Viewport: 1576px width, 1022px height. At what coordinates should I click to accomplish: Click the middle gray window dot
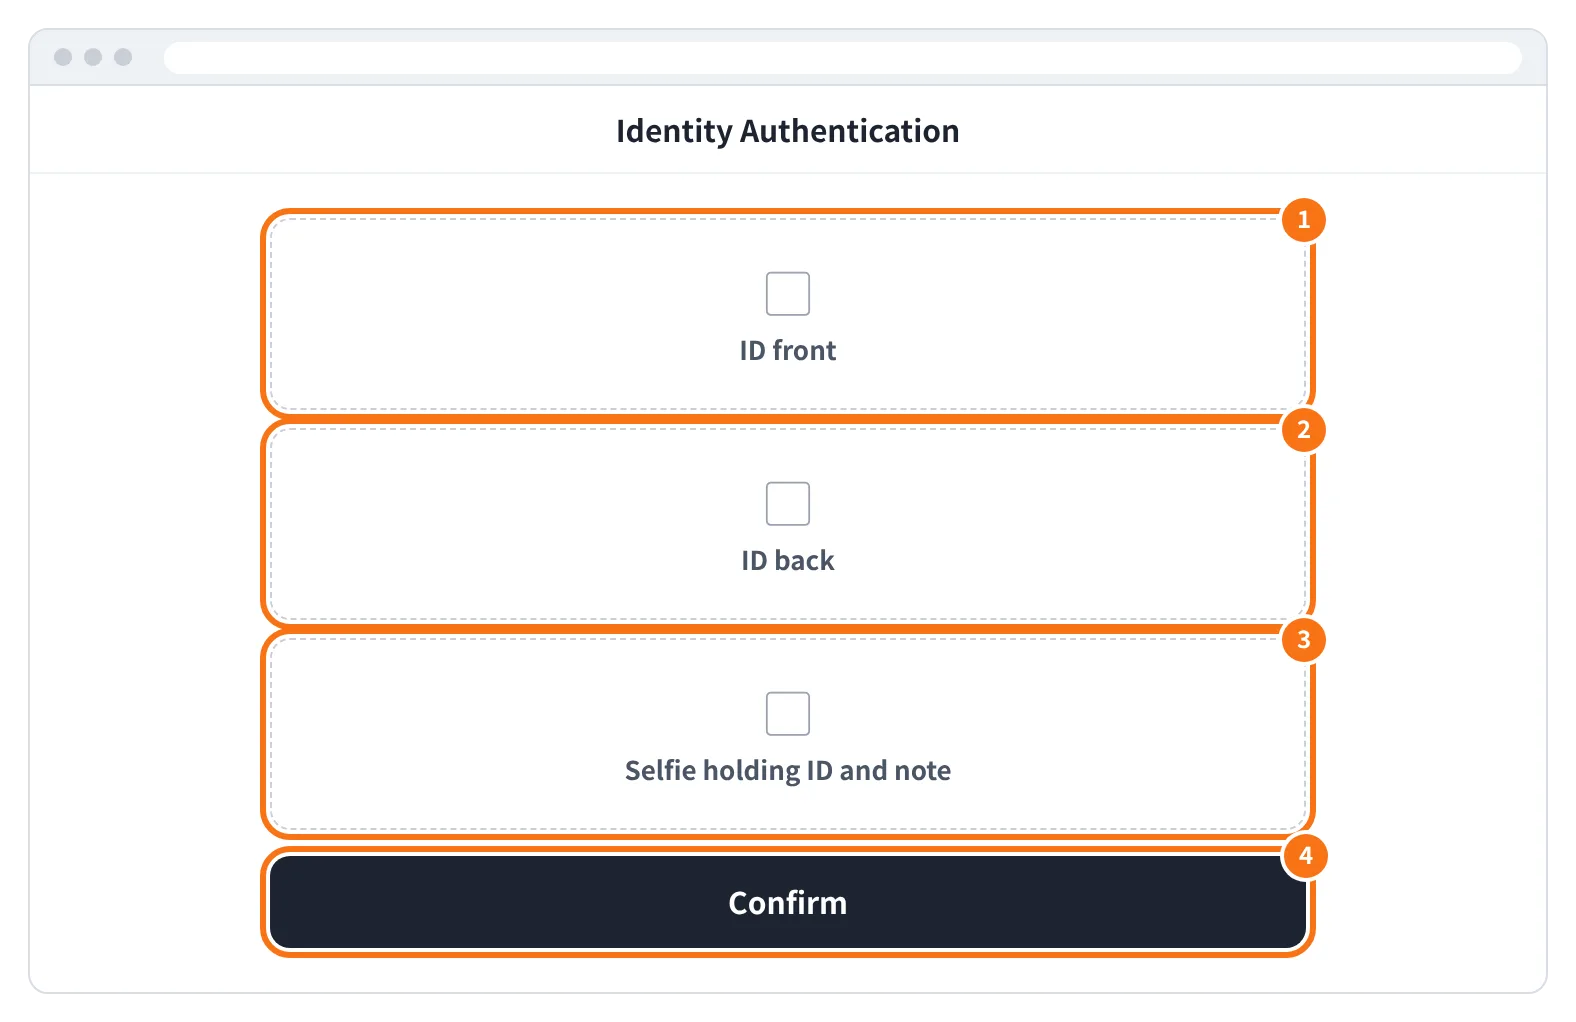click(93, 57)
